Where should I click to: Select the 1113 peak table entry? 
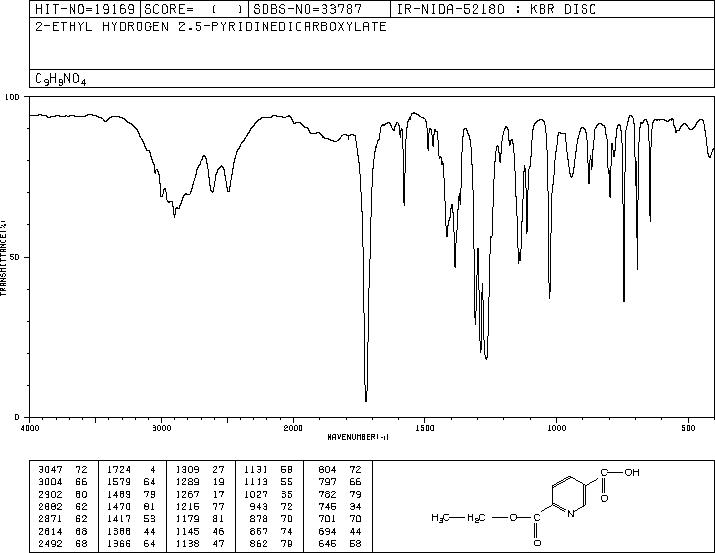tap(269, 482)
